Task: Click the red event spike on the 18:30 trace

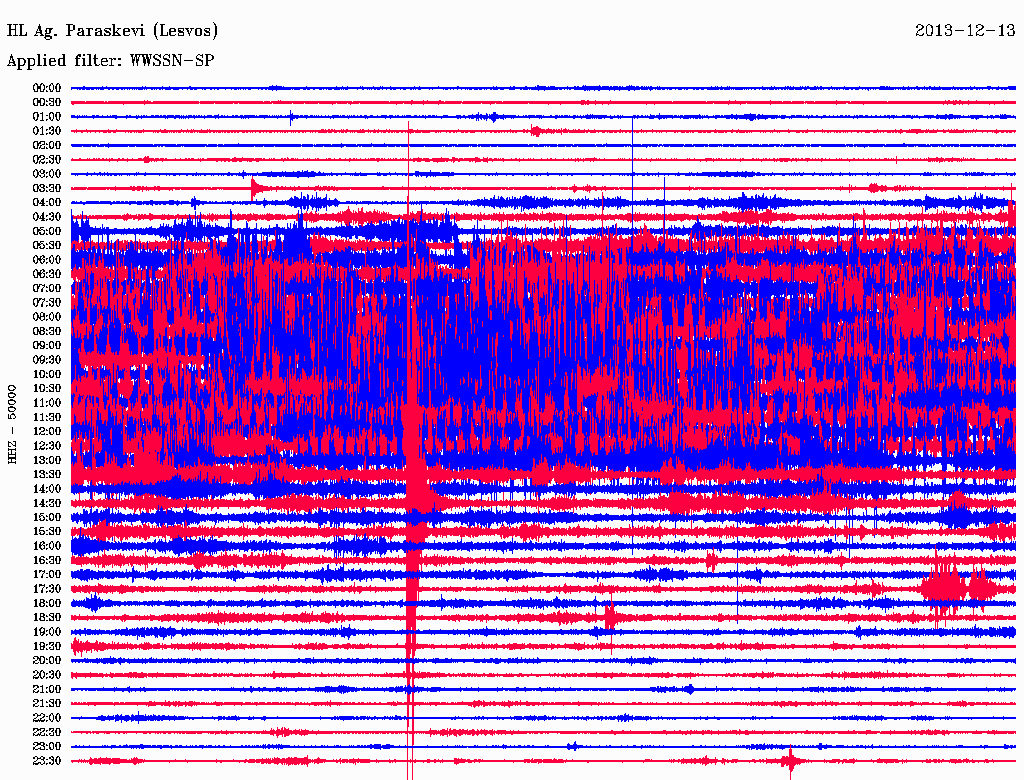Action: pyautogui.click(x=611, y=617)
